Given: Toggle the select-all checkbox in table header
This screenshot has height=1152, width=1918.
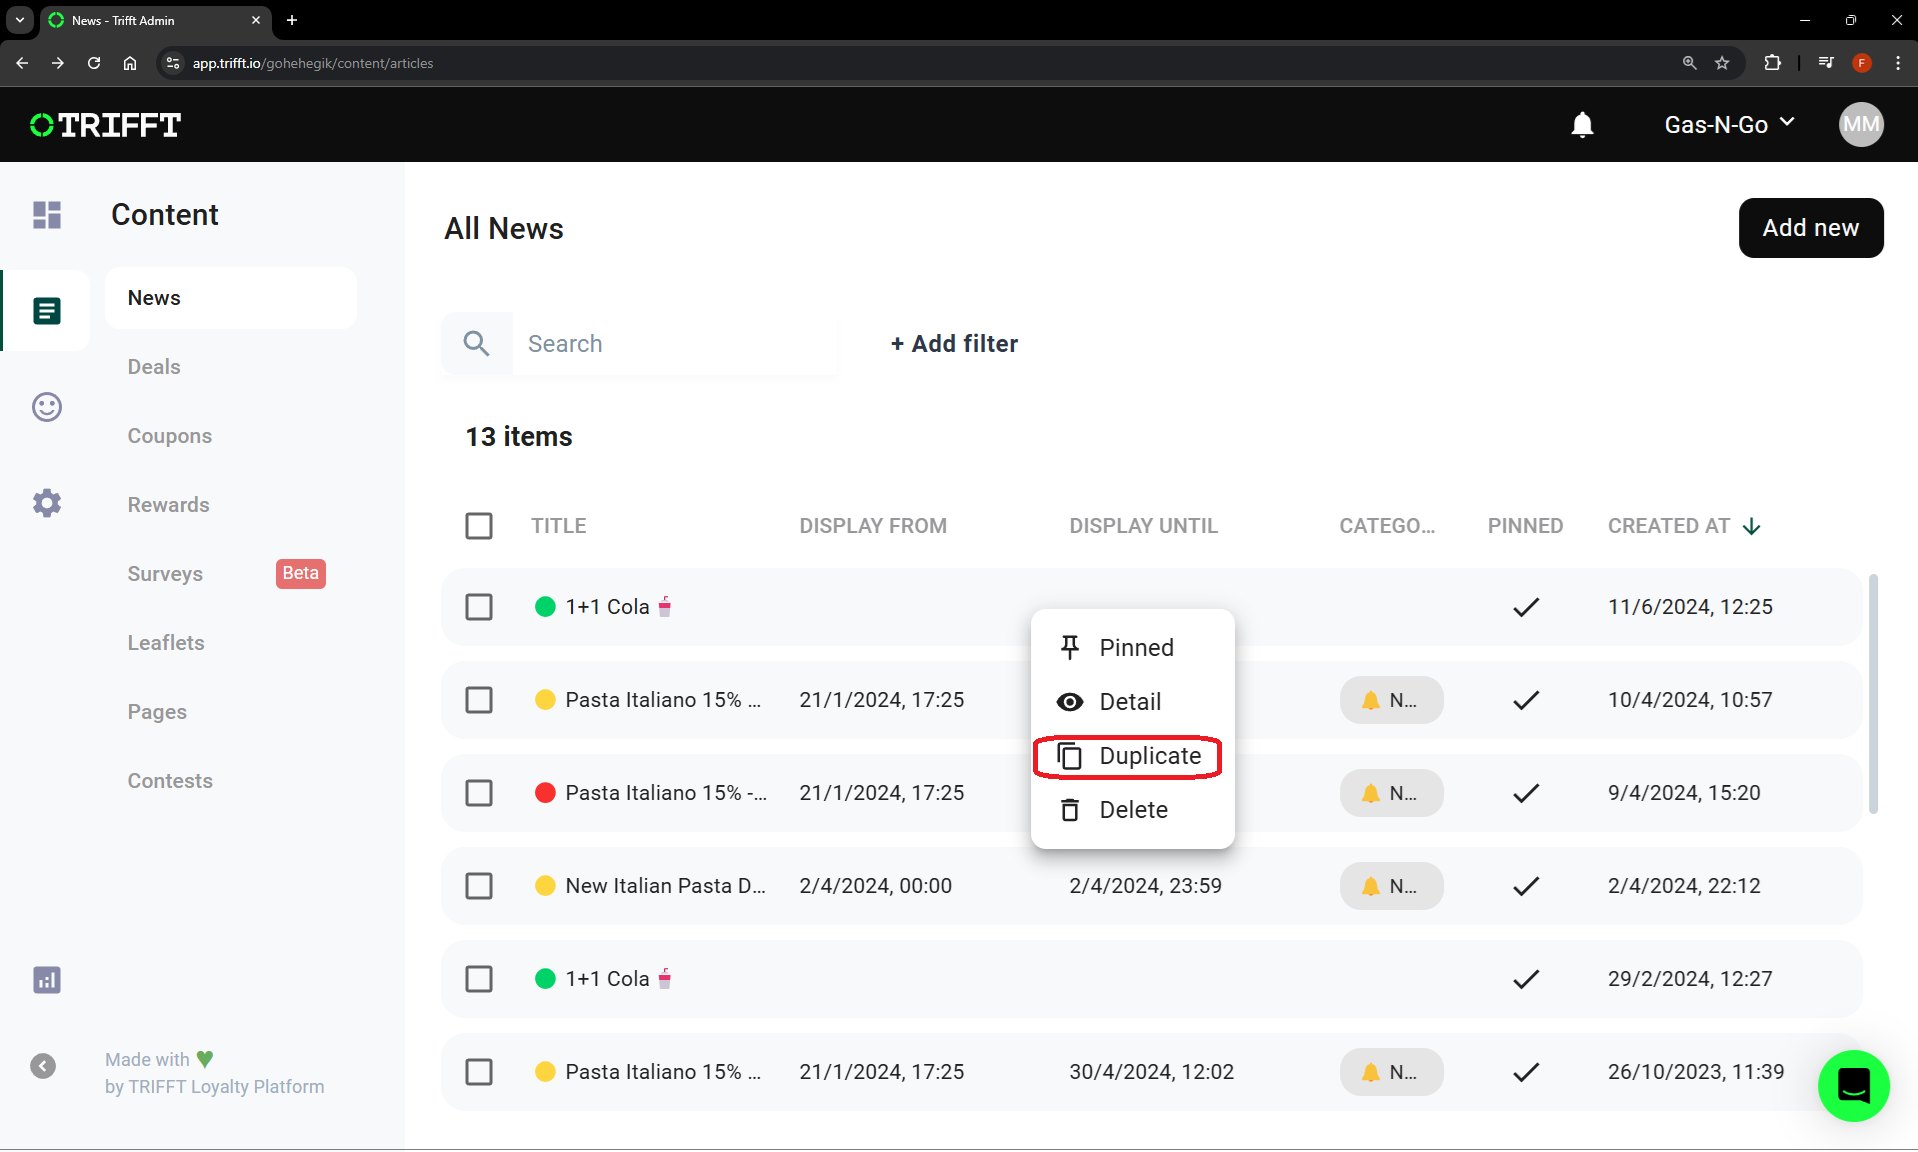Looking at the screenshot, I should 479,526.
